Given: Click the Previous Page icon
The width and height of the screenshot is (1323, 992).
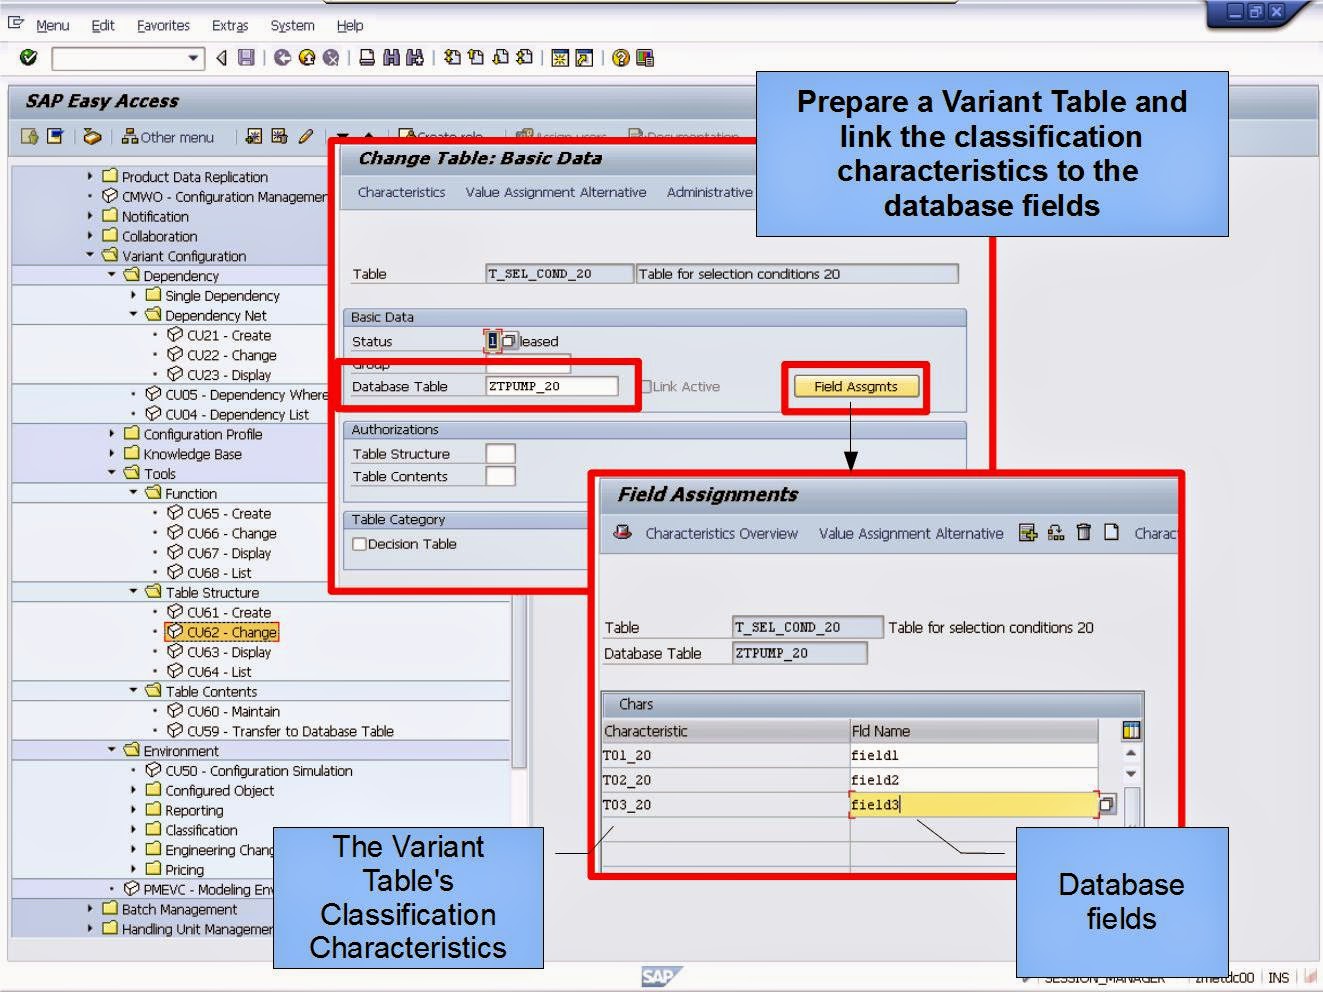Looking at the screenshot, I should (476, 58).
